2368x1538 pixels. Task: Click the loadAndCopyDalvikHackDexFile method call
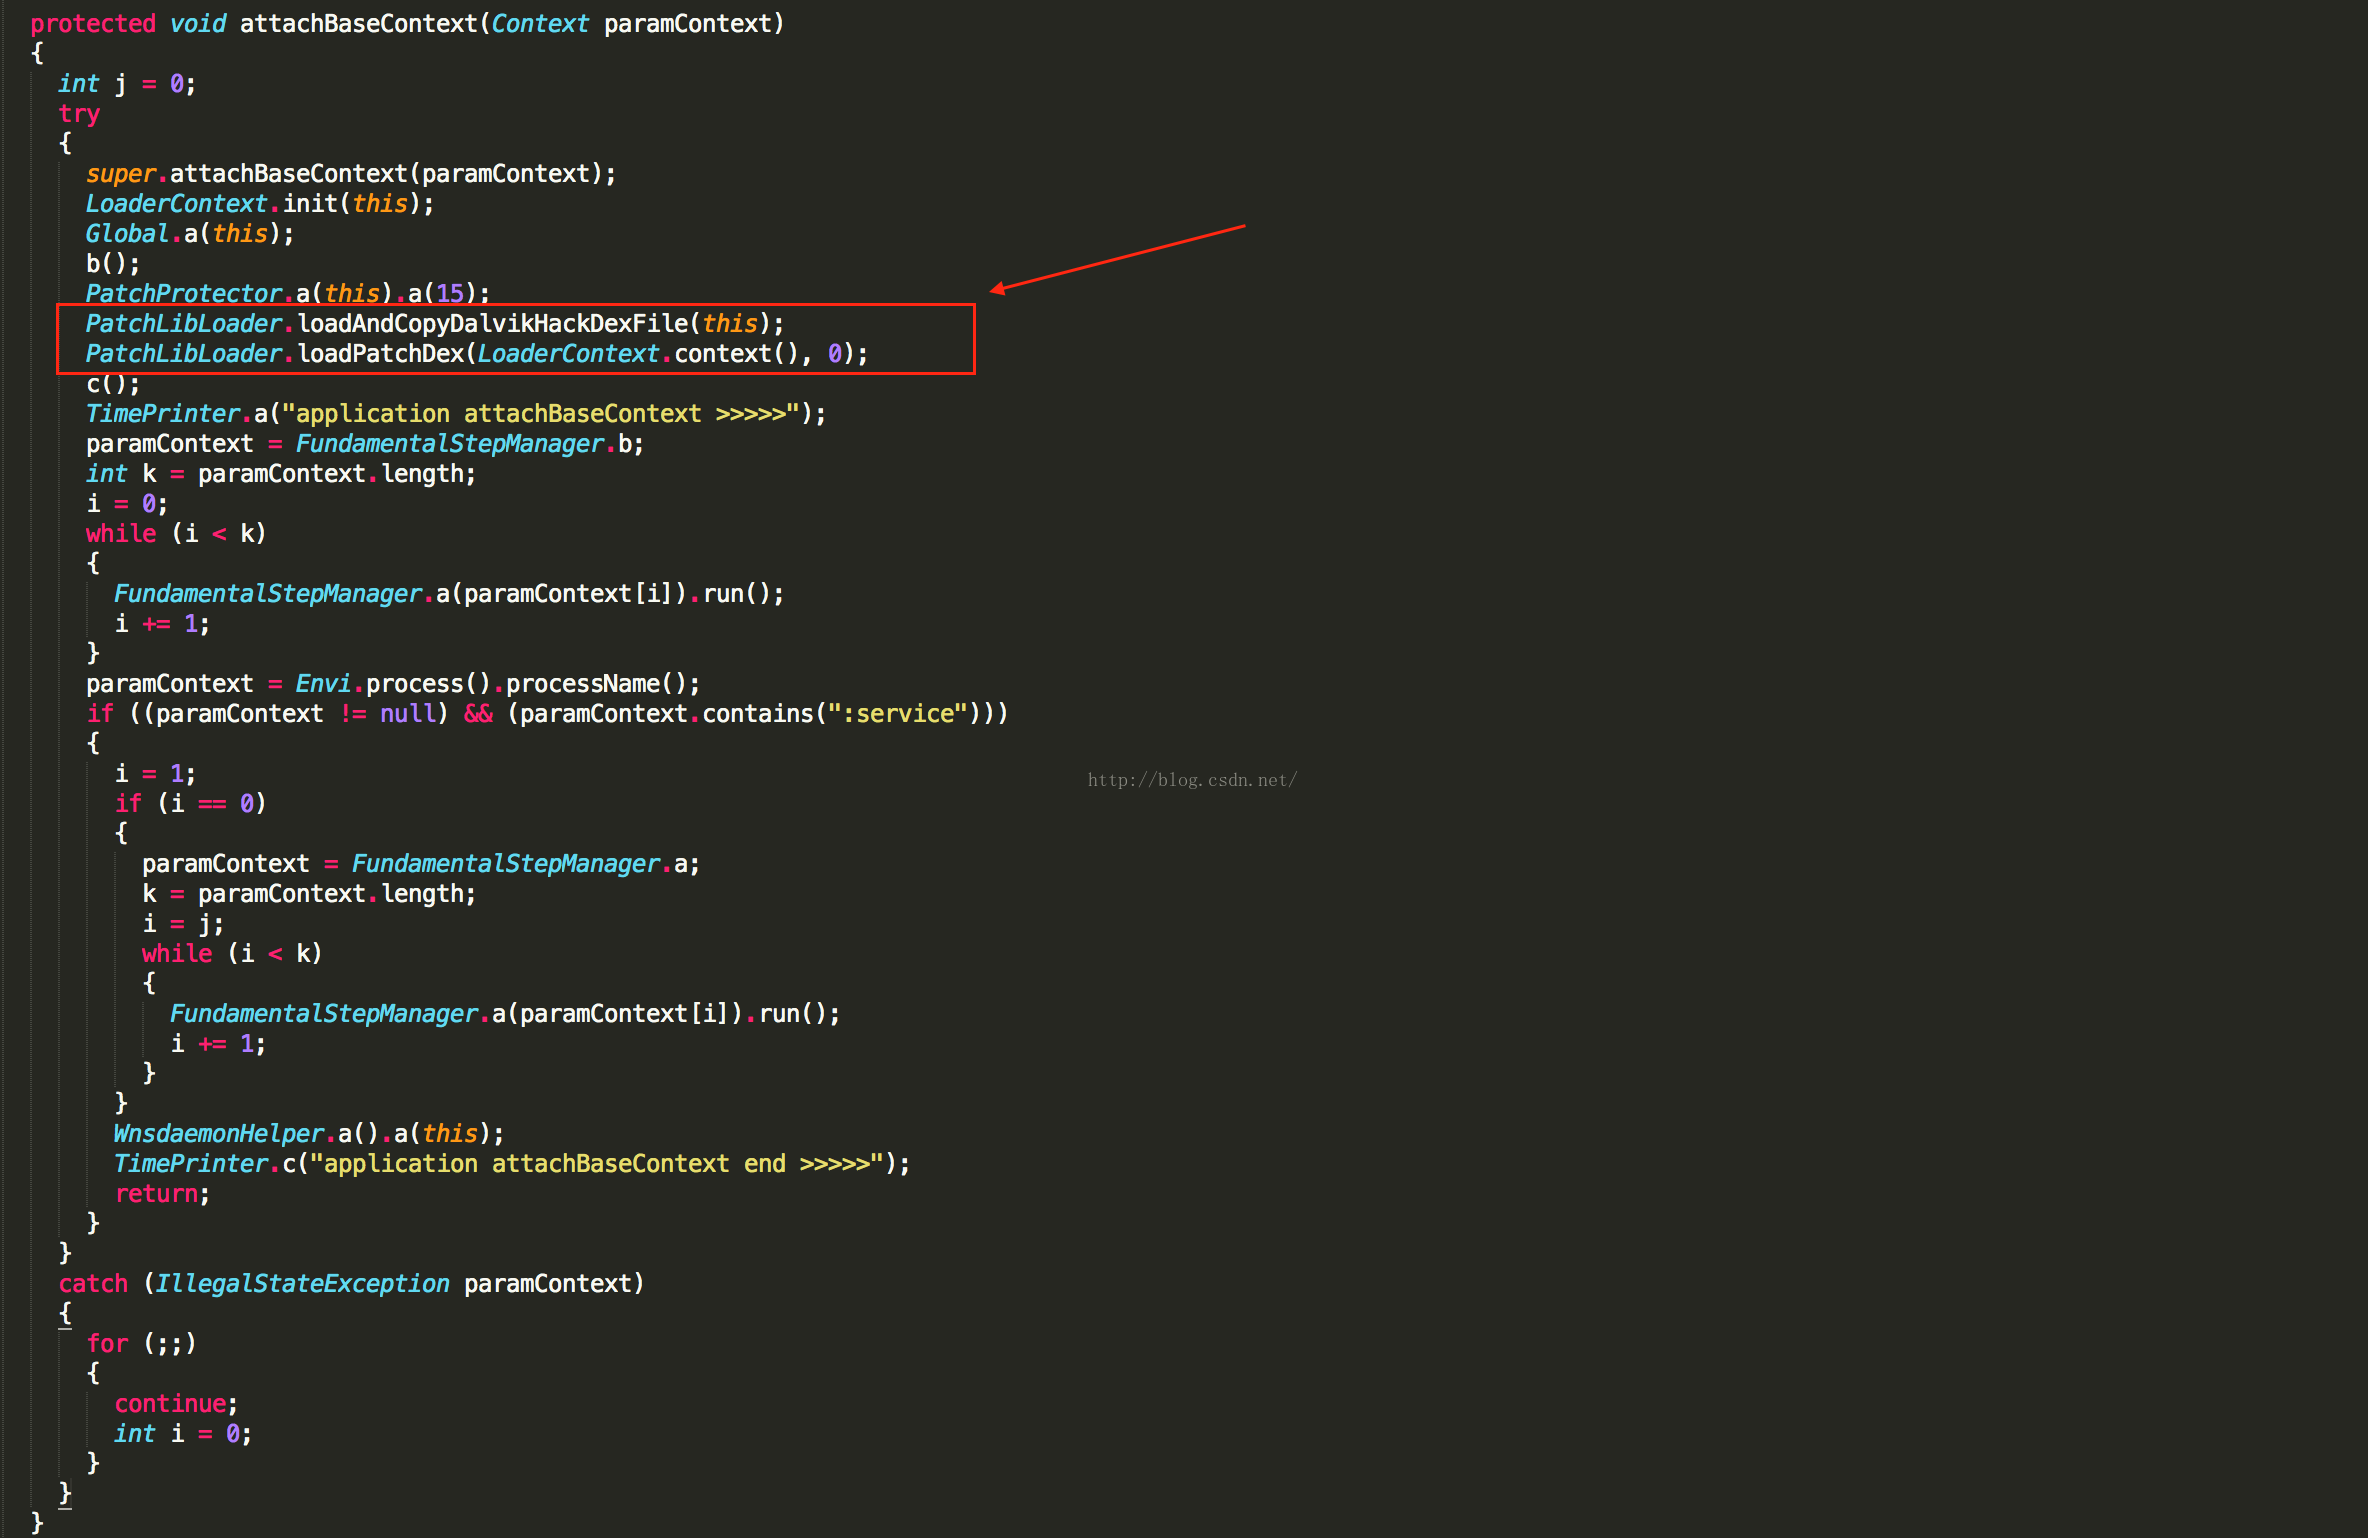coord(492,324)
